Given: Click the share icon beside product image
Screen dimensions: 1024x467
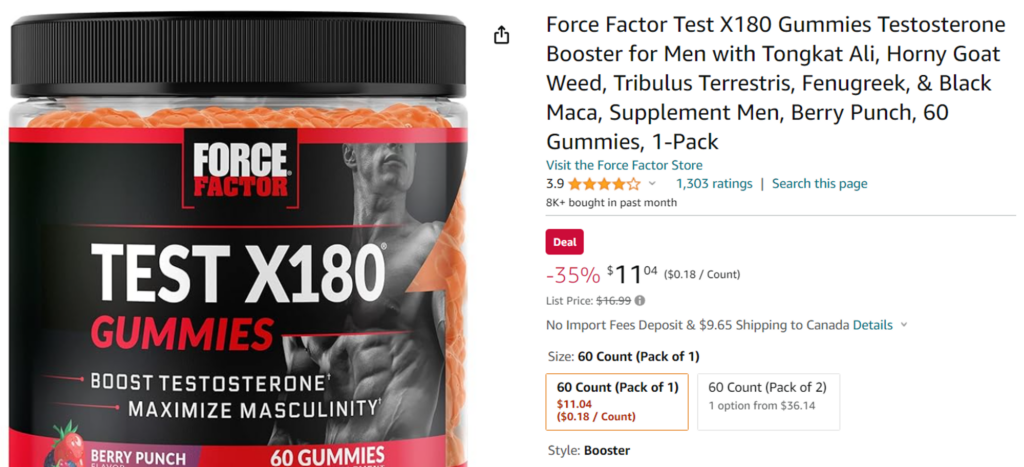Looking at the screenshot, I should [501, 35].
